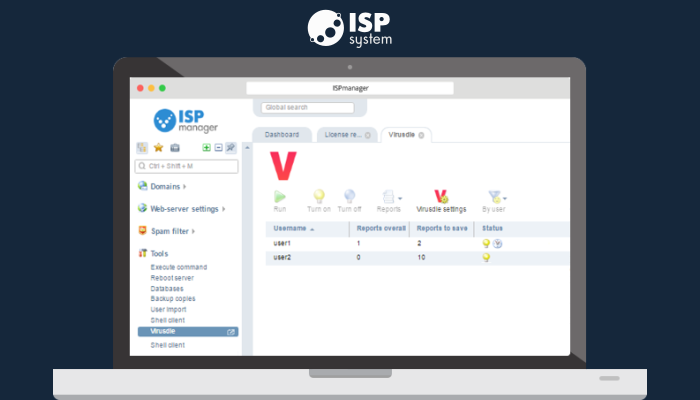700x400 pixels.
Task: Show favorites via the star icon
Action: point(158,148)
